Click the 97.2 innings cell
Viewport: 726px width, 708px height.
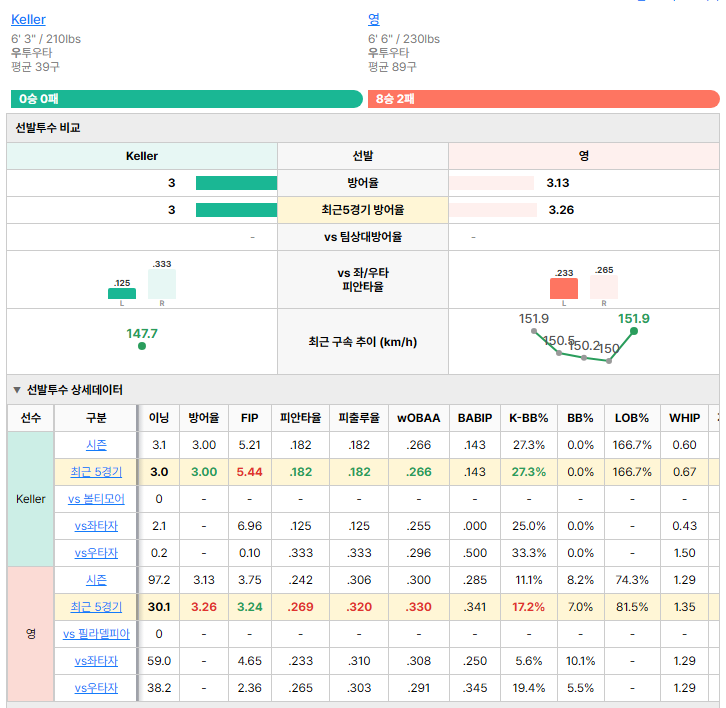(159, 580)
